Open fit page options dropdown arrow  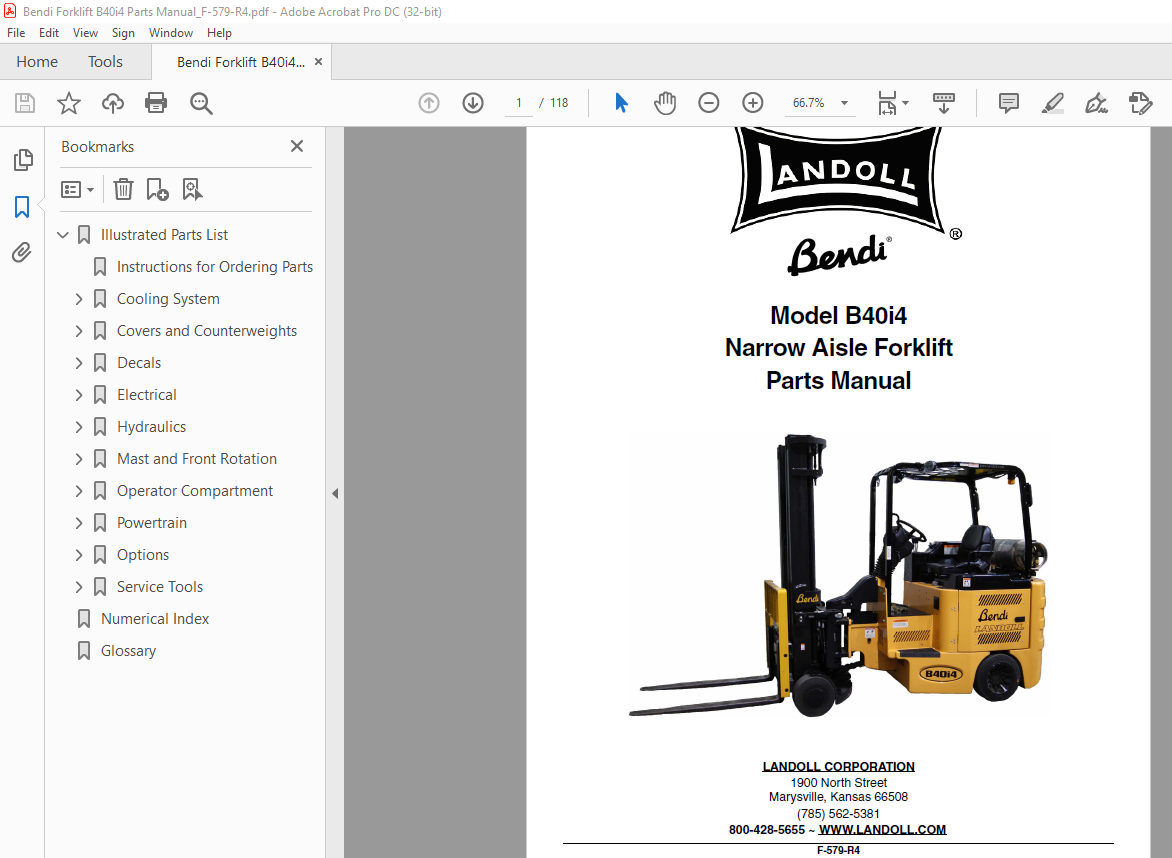point(906,103)
